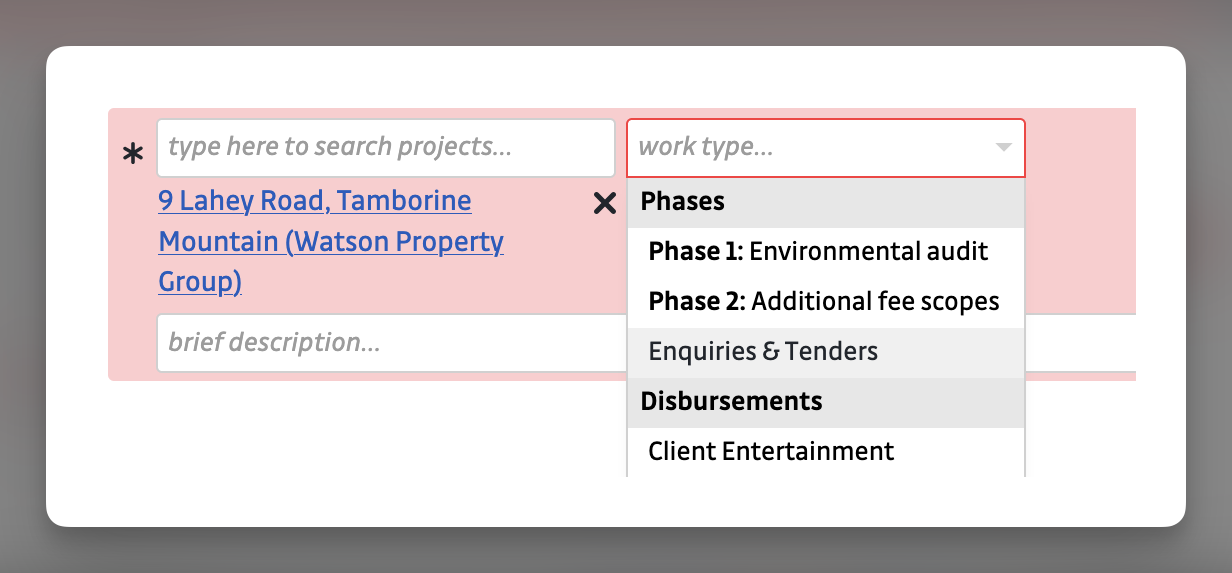Choose Phase 2: Additional fee scopes

tap(825, 302)
